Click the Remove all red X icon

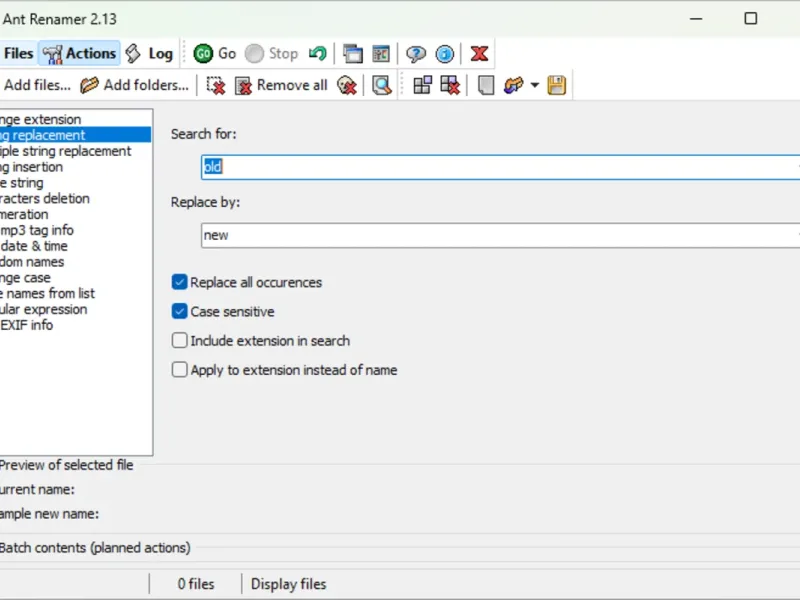[x=243, y=86]
